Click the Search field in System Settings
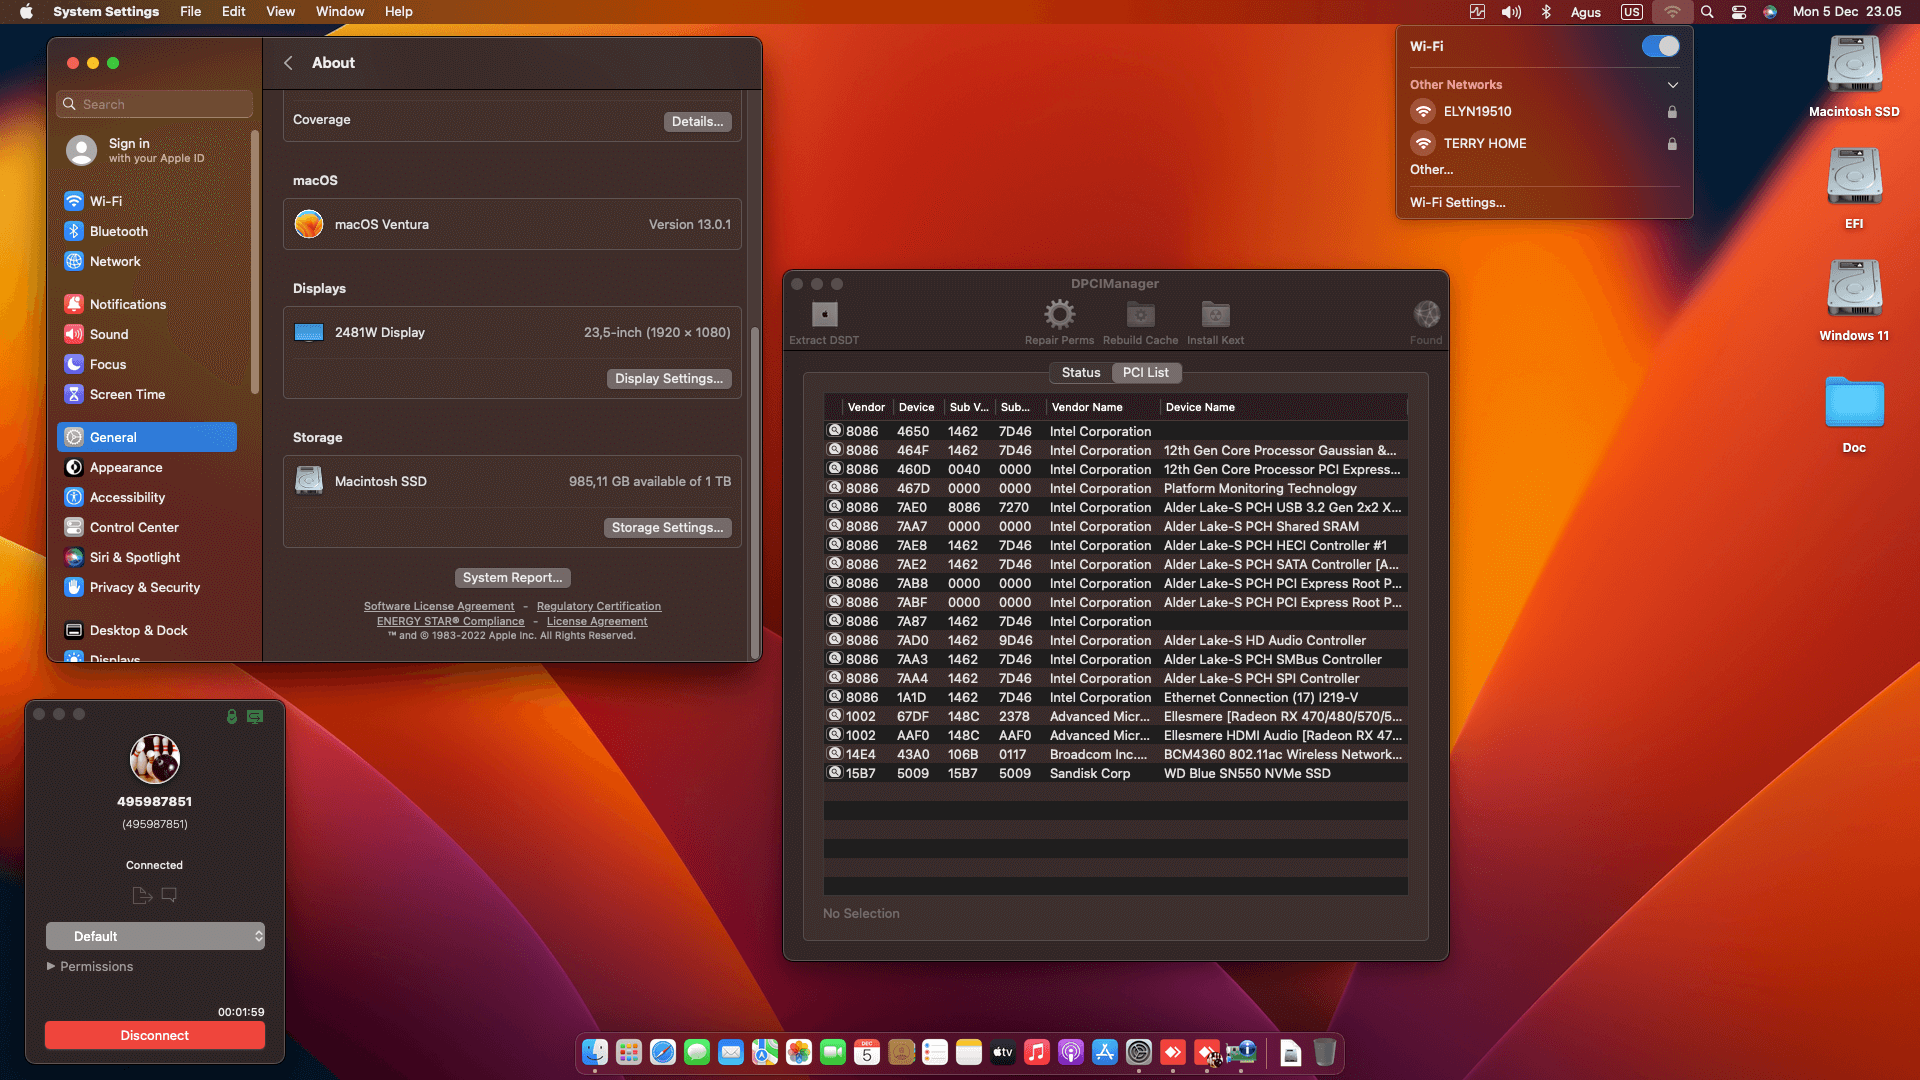 (x=155, y=104)
